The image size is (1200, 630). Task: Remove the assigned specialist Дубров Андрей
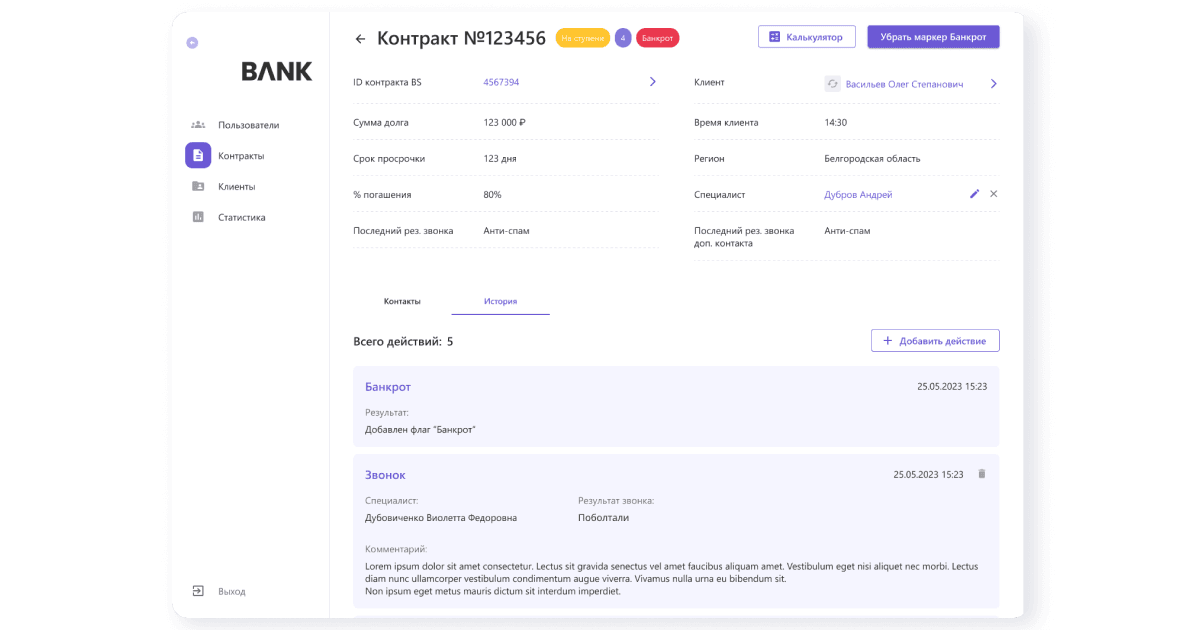coord(993,193)
